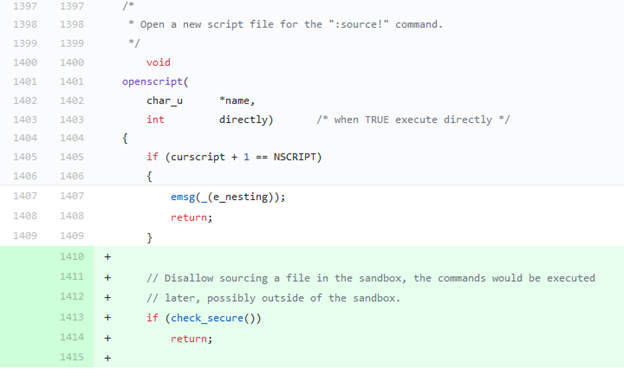Click the char_u type on line 1402

click(x=164, y=101)
